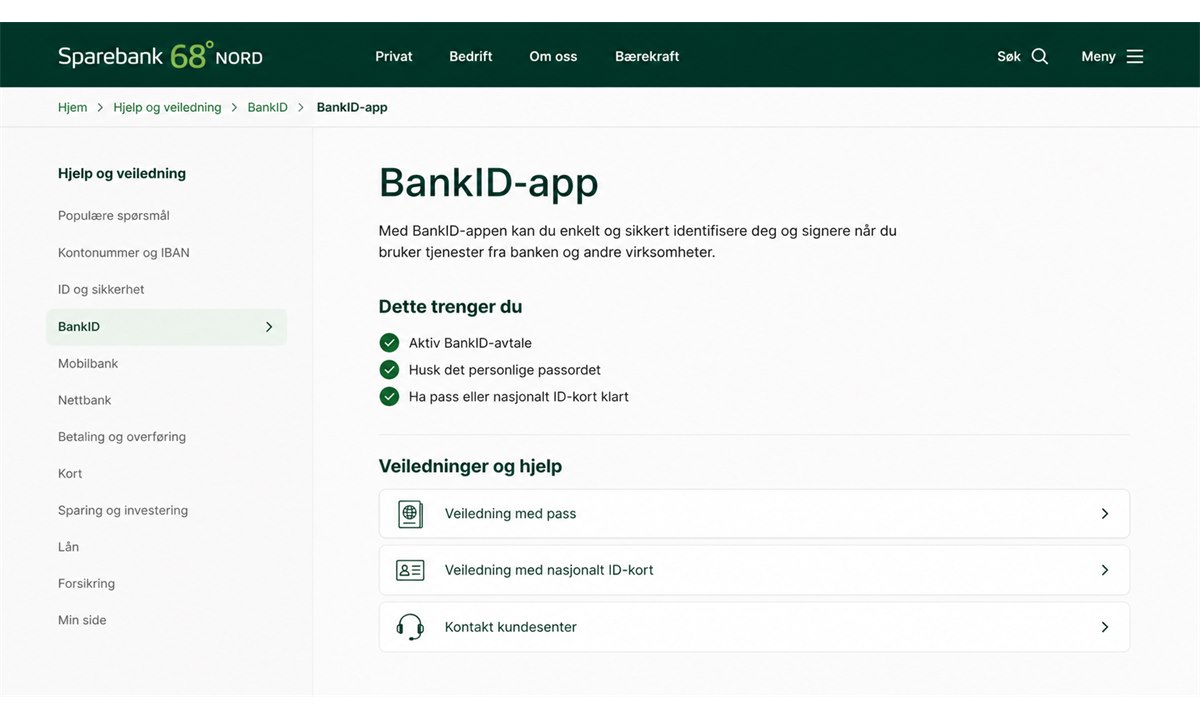Open the Om oss menu

(553, 56)
